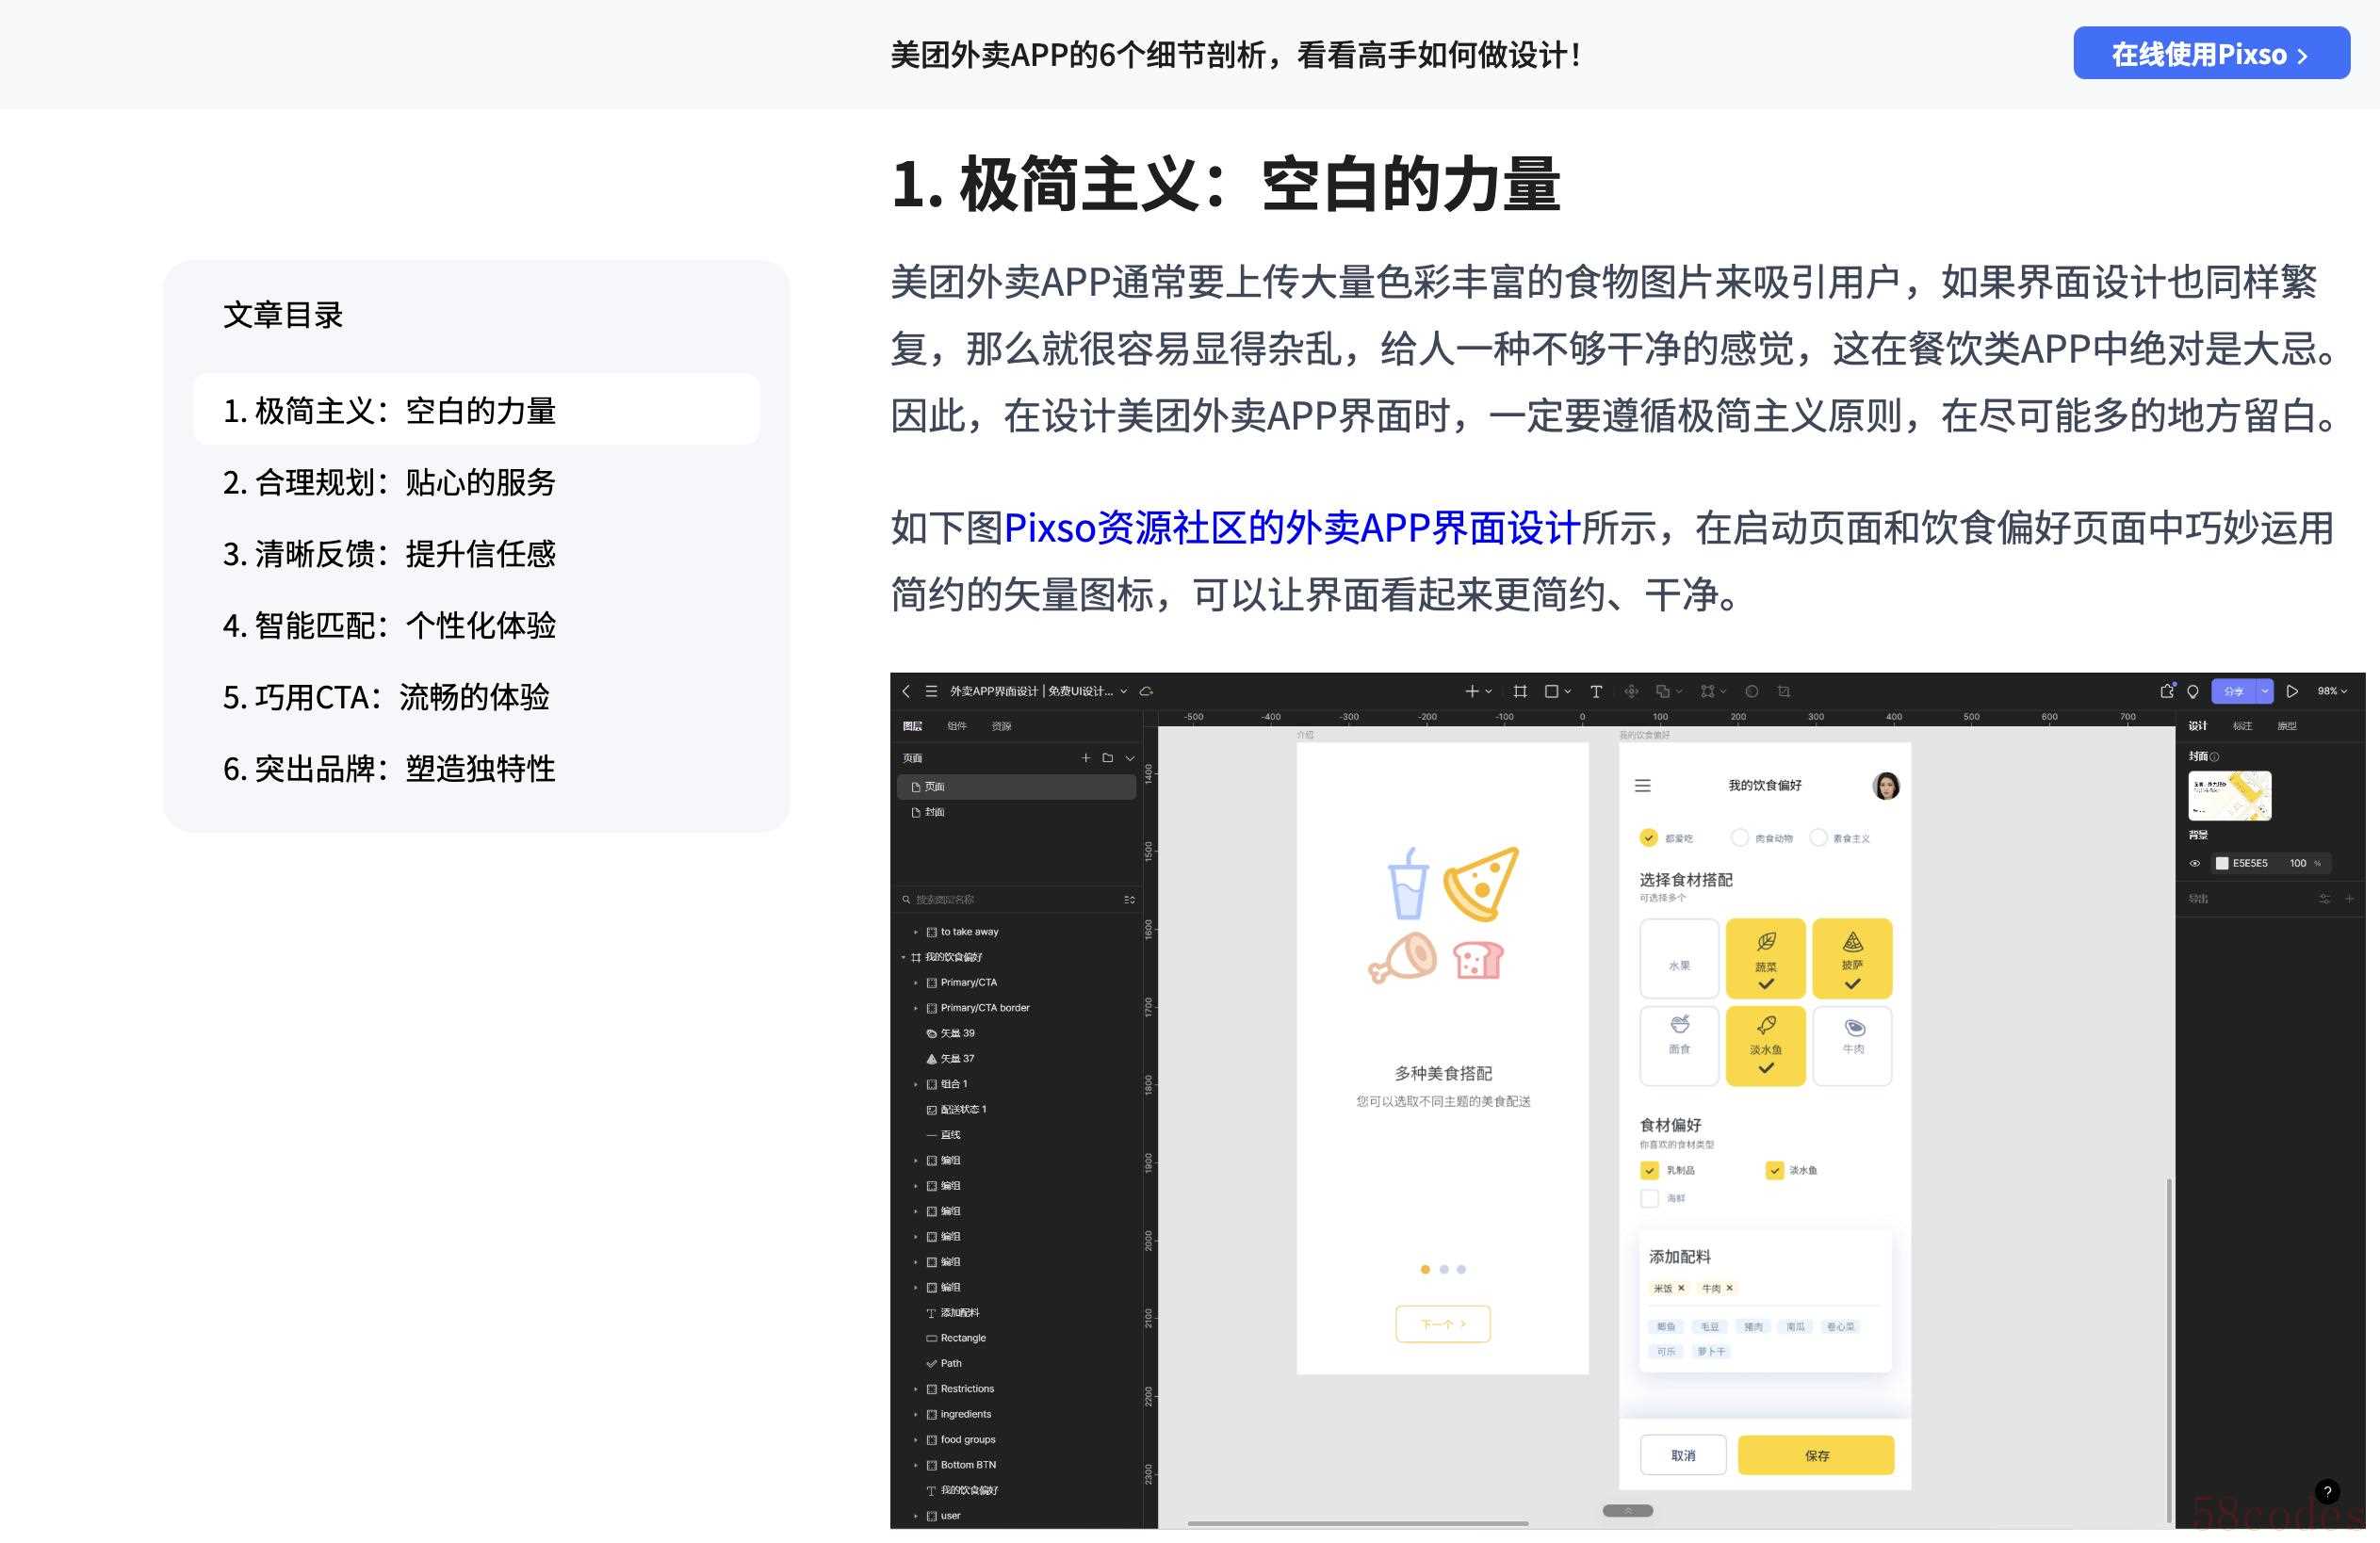
Task: Click the cloud sync icon
Action: [1147, 691]
